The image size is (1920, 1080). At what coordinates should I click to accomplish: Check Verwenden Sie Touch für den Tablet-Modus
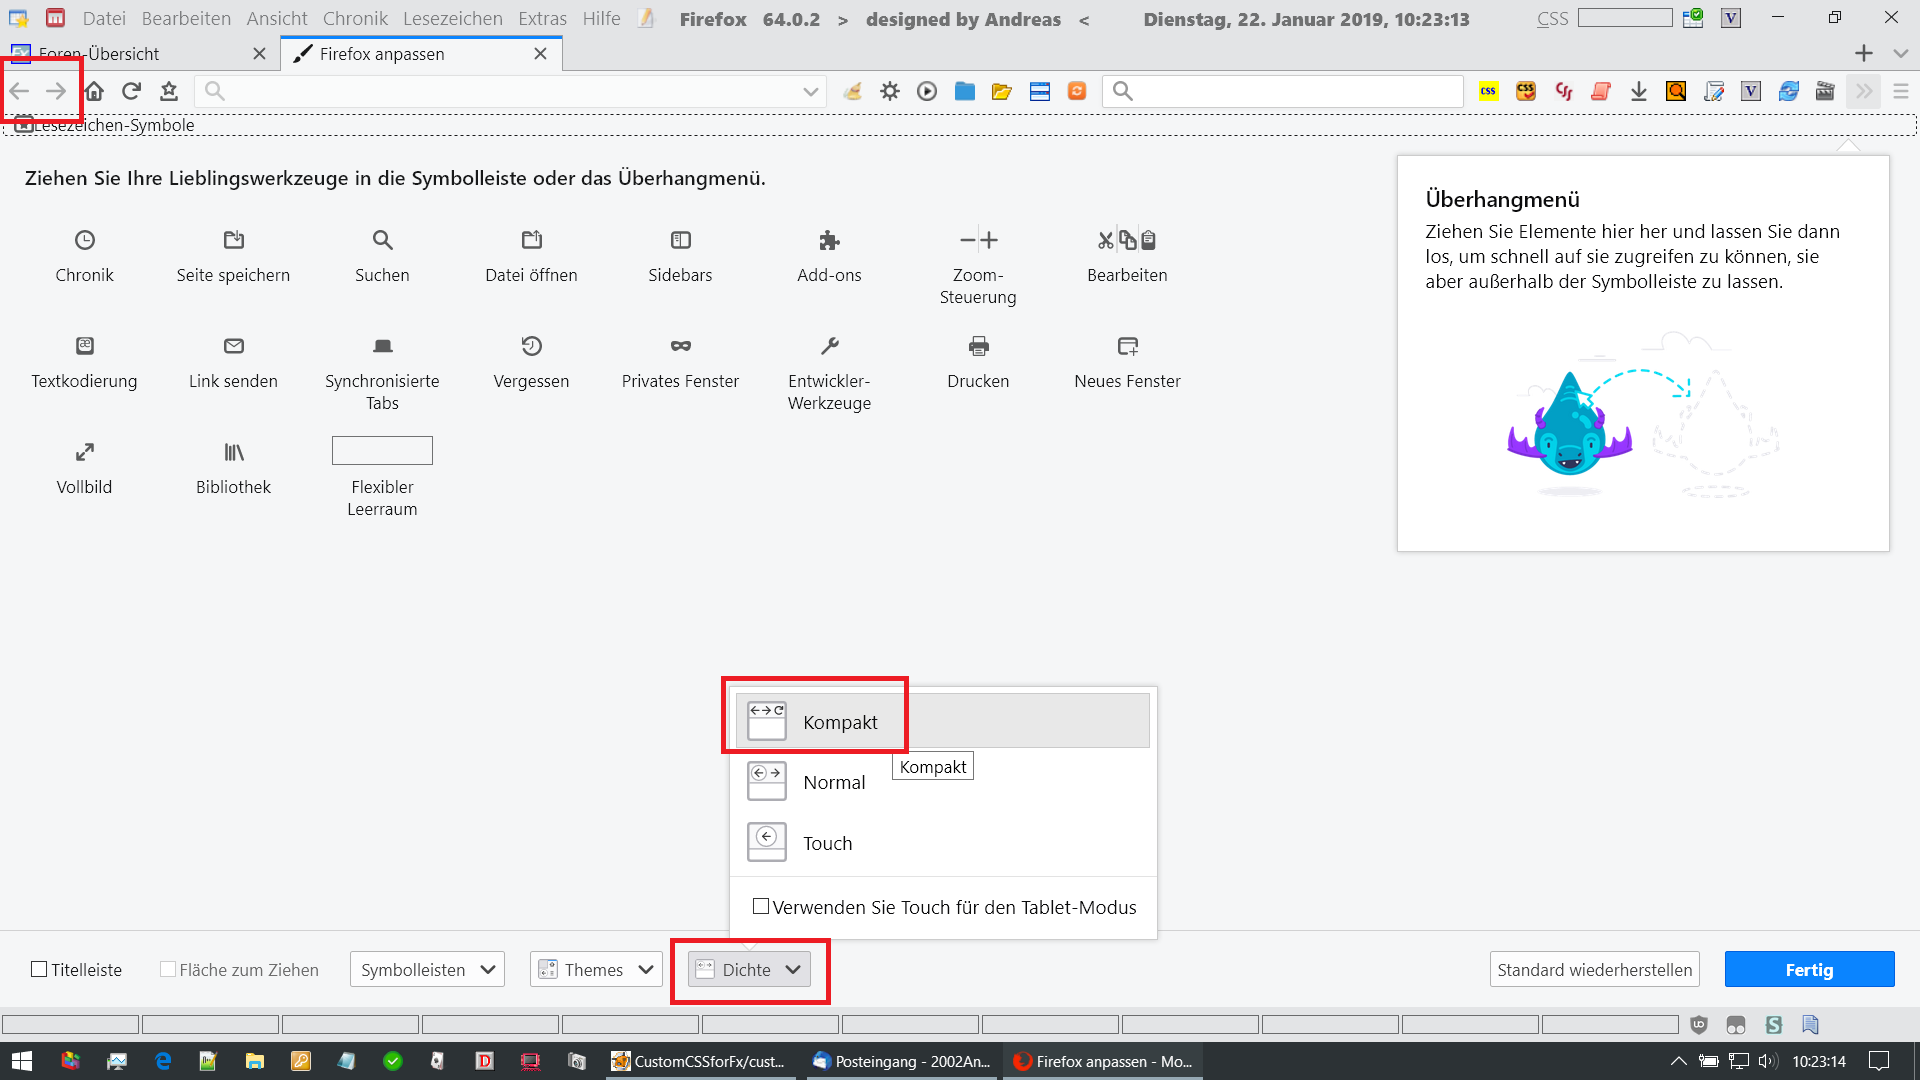tap(761, 906)
